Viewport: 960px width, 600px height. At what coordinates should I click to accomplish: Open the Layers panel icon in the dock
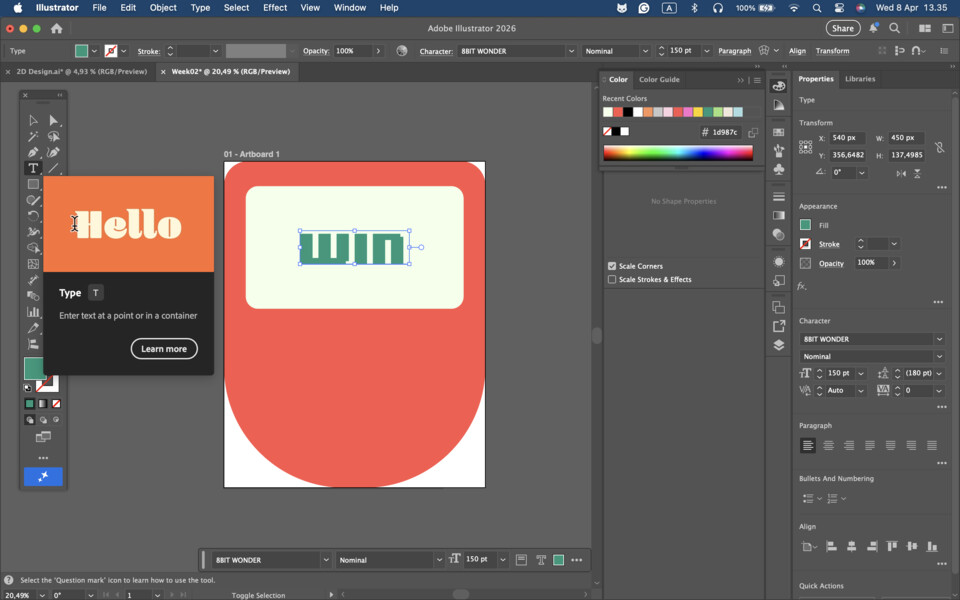tap(779, 345)
